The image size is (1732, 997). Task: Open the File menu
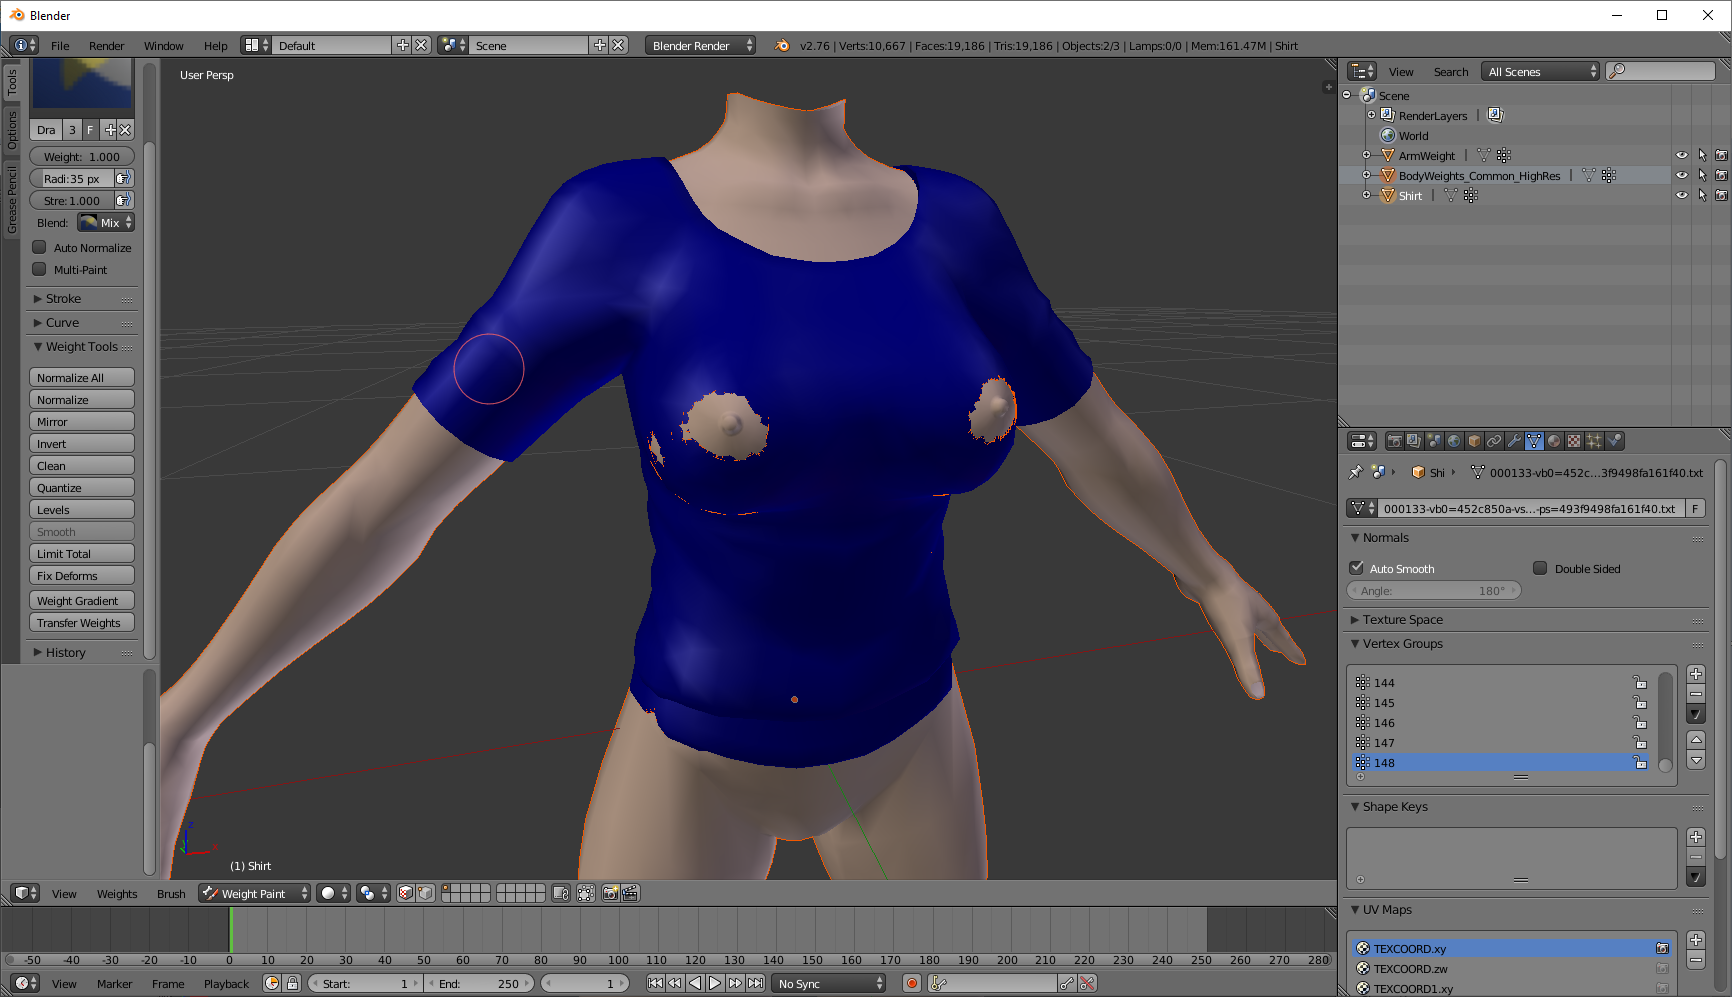tap(60, 45)
